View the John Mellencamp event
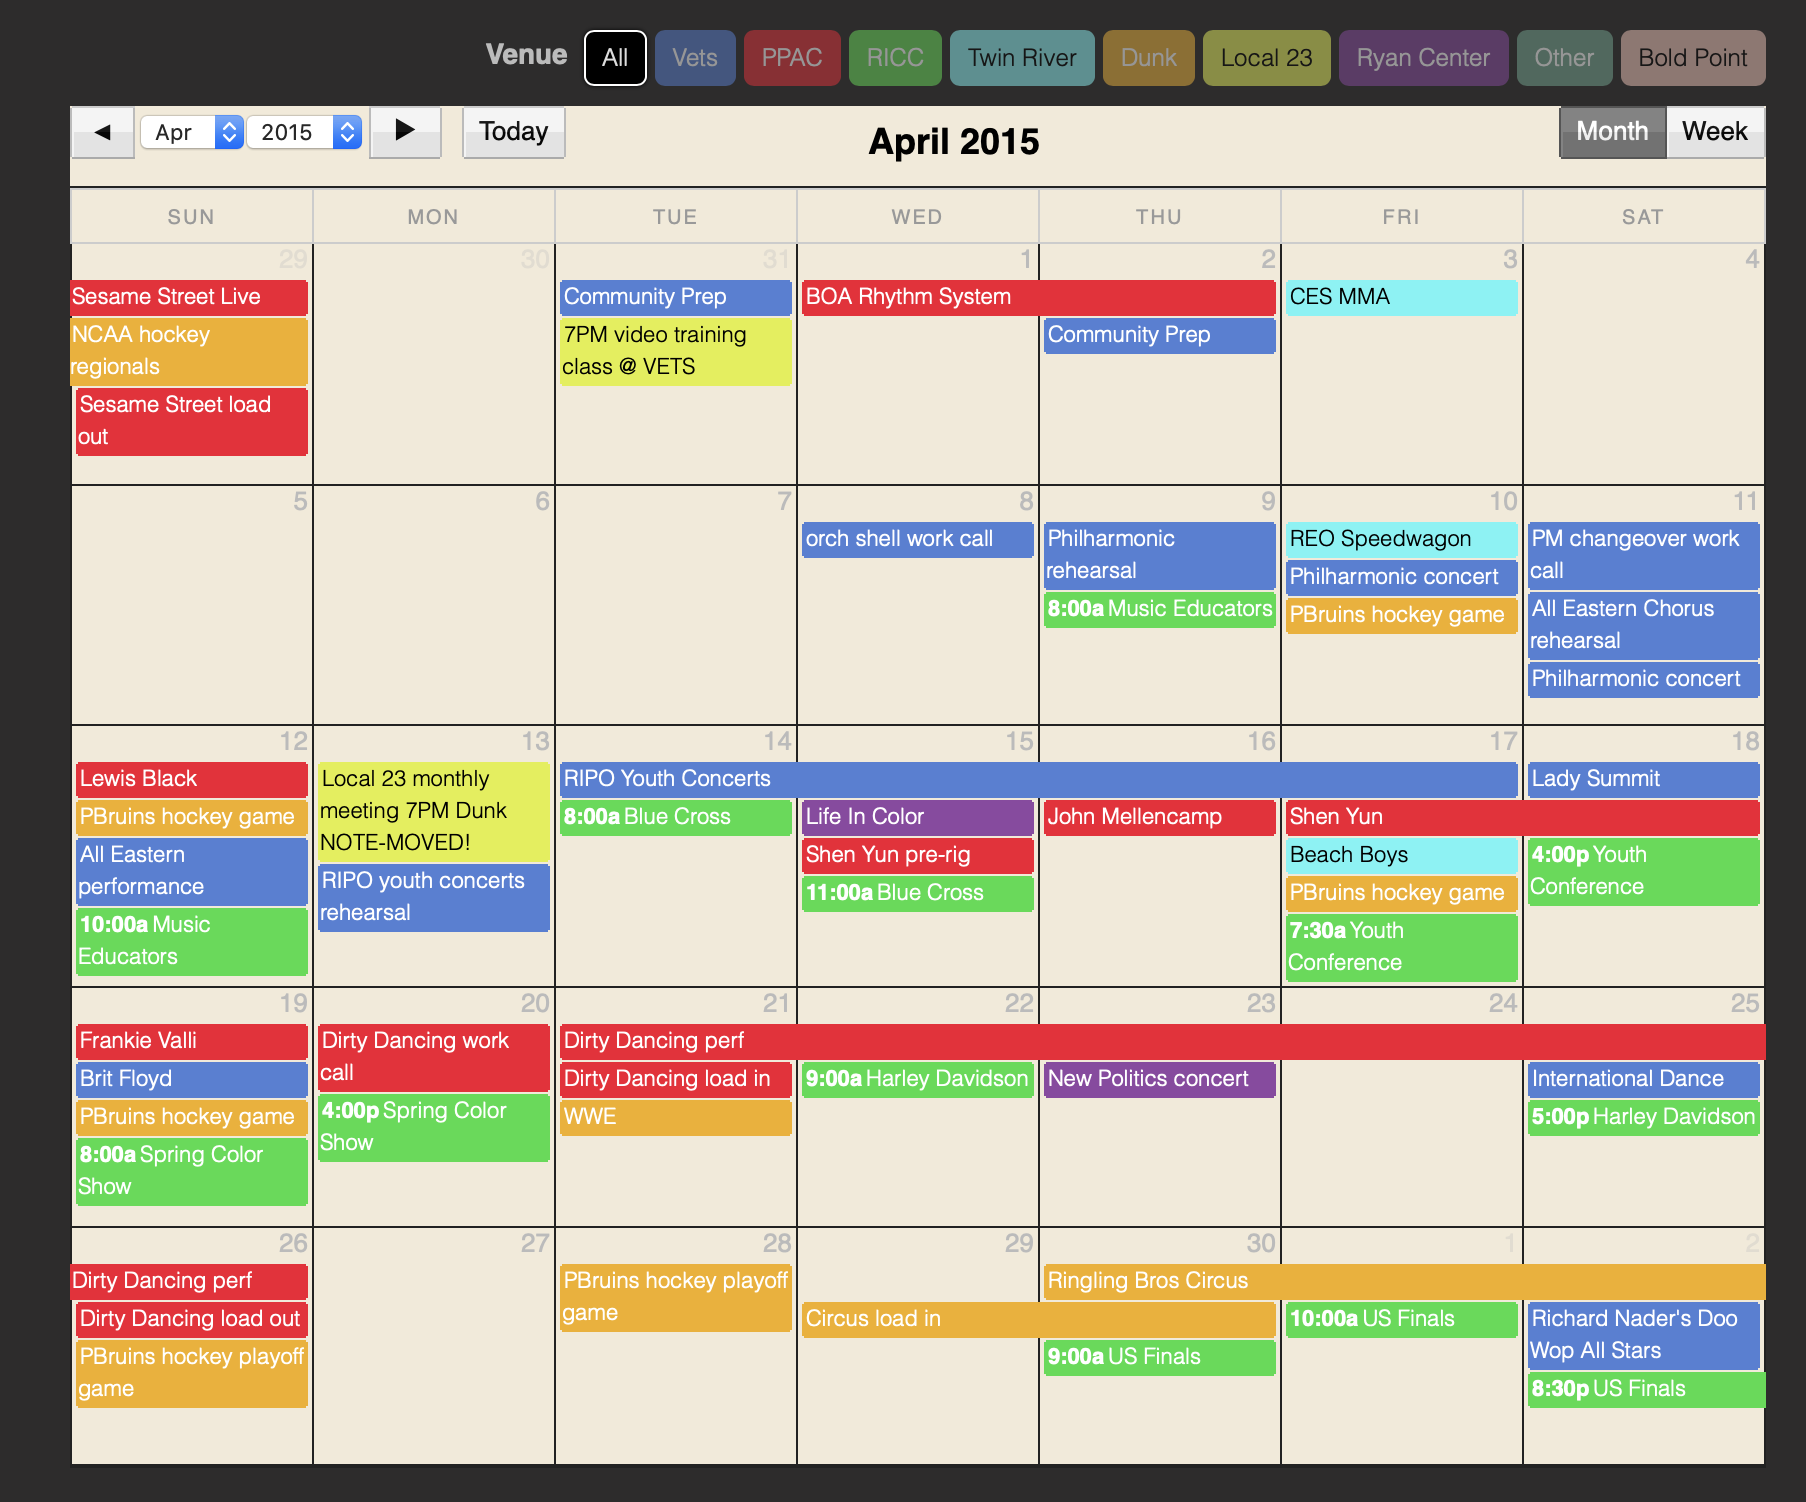This screenshot has height=1502, width=1806. coord(1158,817)
